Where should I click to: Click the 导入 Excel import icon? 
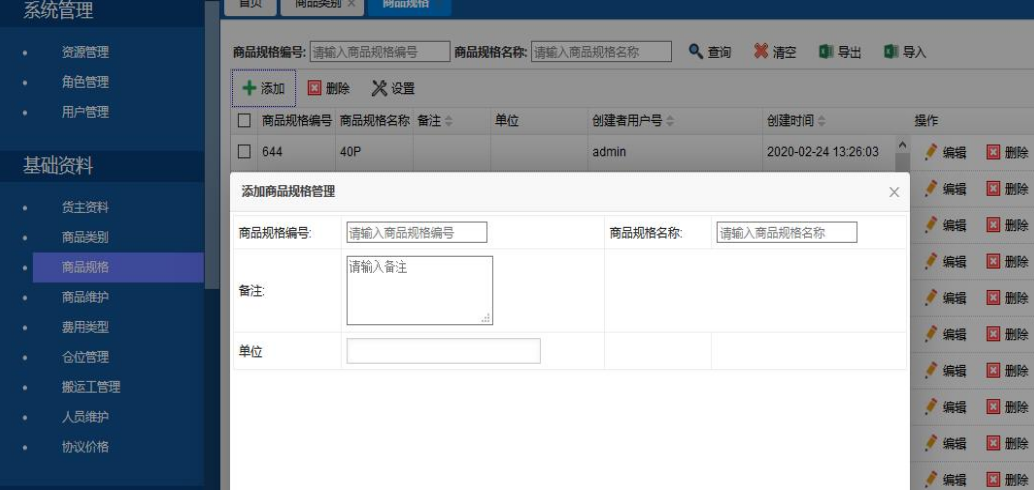point(891,51)
